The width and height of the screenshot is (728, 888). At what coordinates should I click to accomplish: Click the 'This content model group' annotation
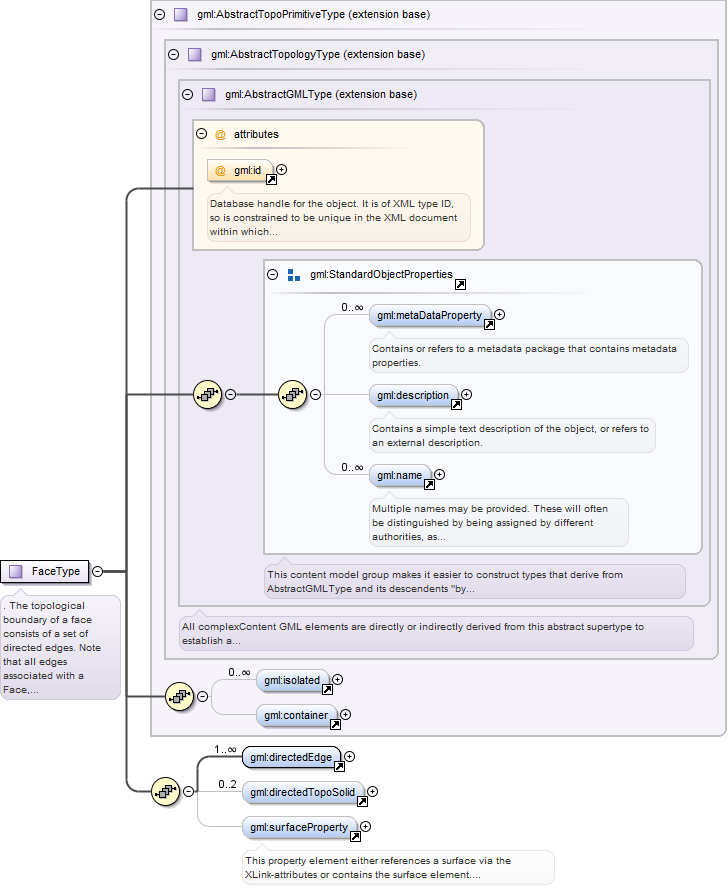click(475, 582)
